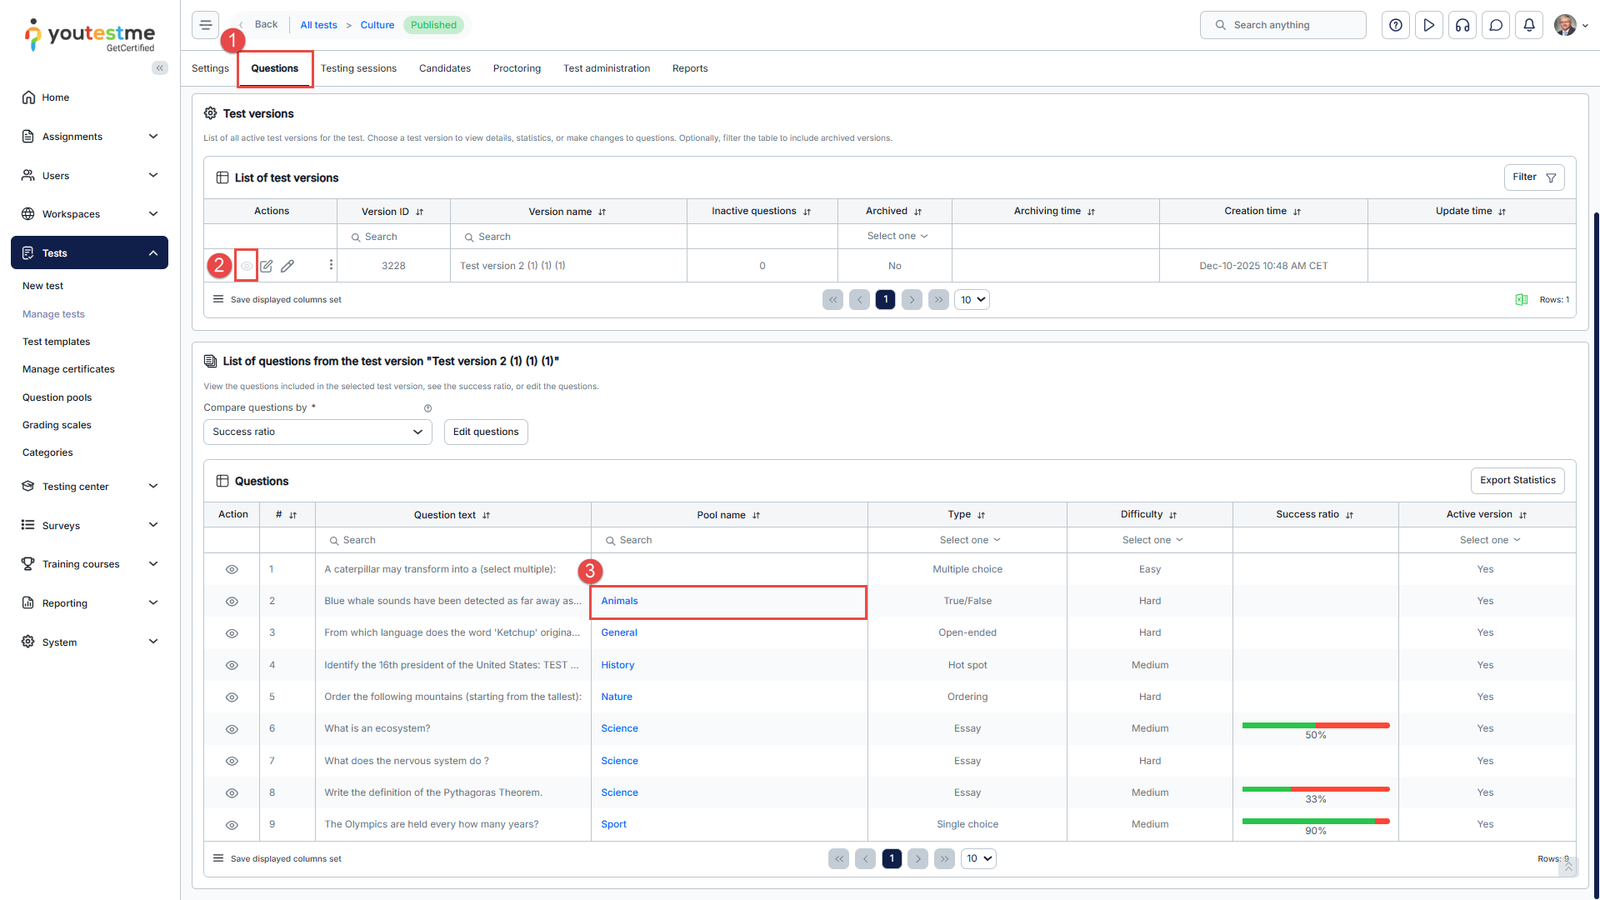Open three-dot menu for version 3228
1600x900 pixels.
331,265
